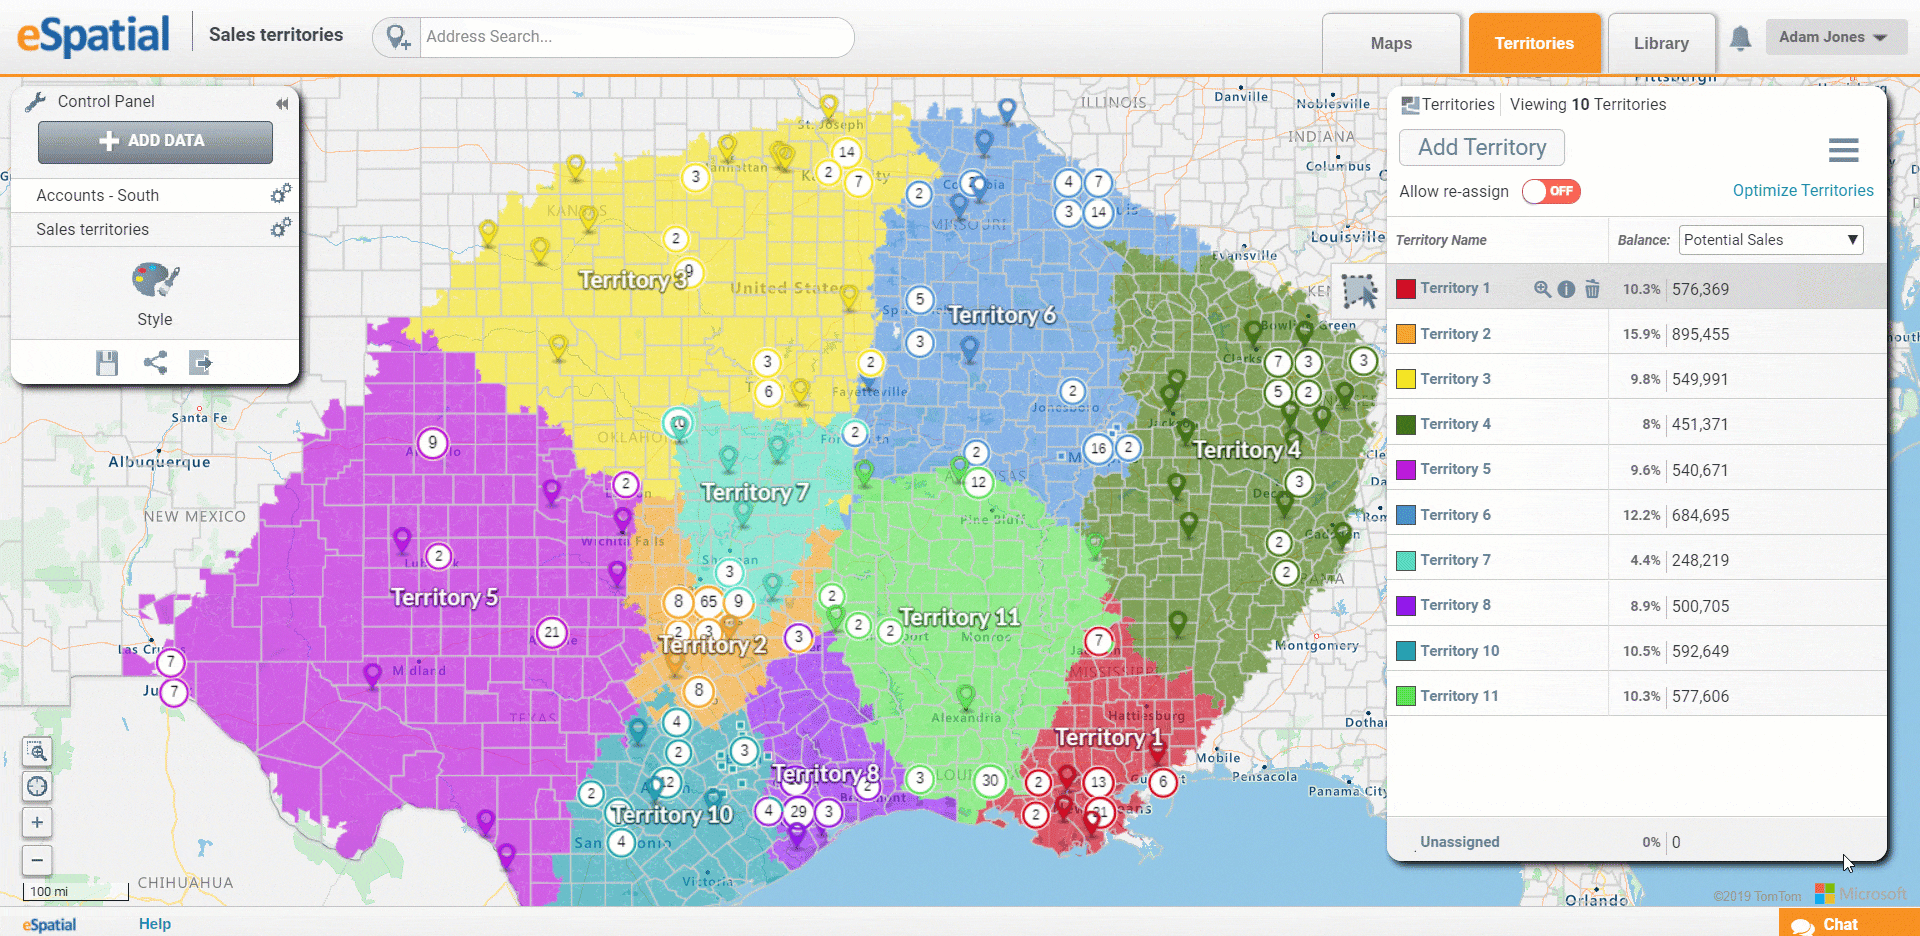Click the notification bell icon
The height and width of the screenshot is (936, 1920).
tap(1741, 37)
